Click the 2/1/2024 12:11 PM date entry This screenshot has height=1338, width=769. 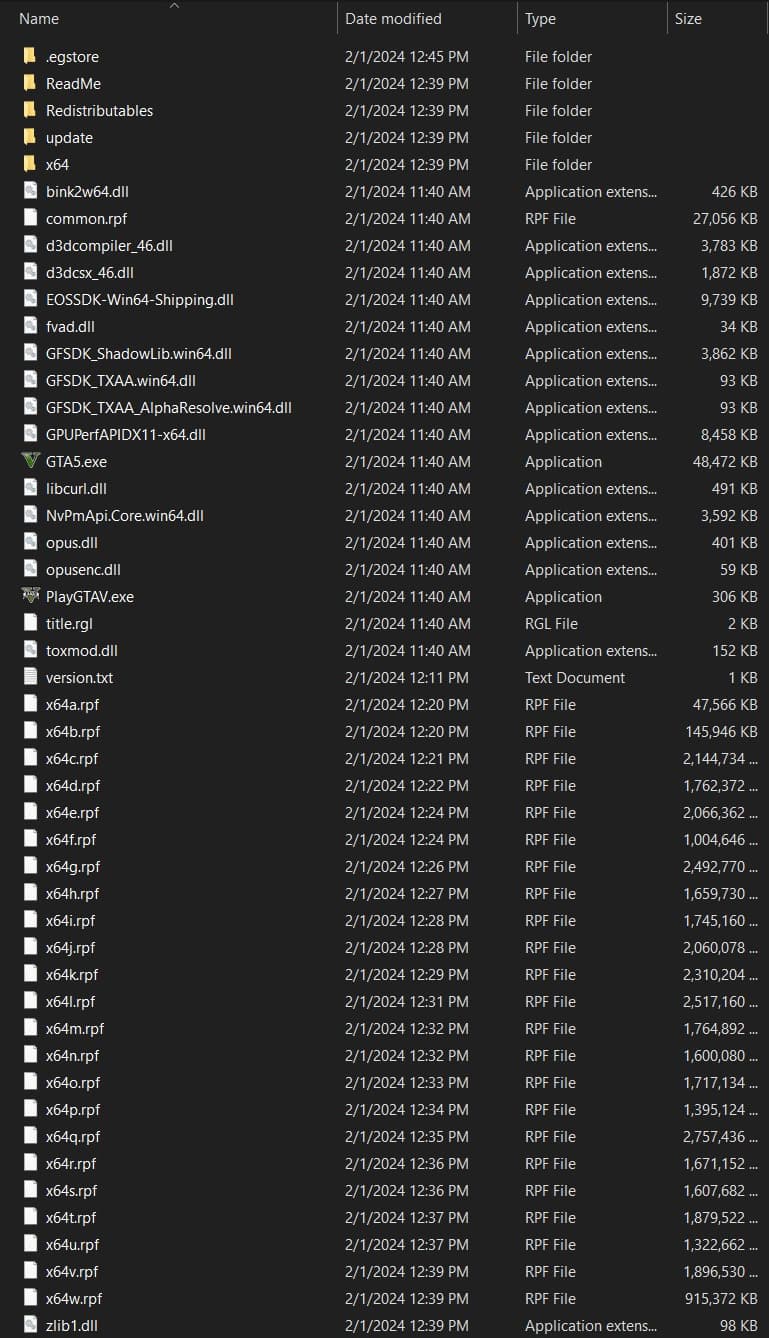pyautogui.click(x=407, y=677)
